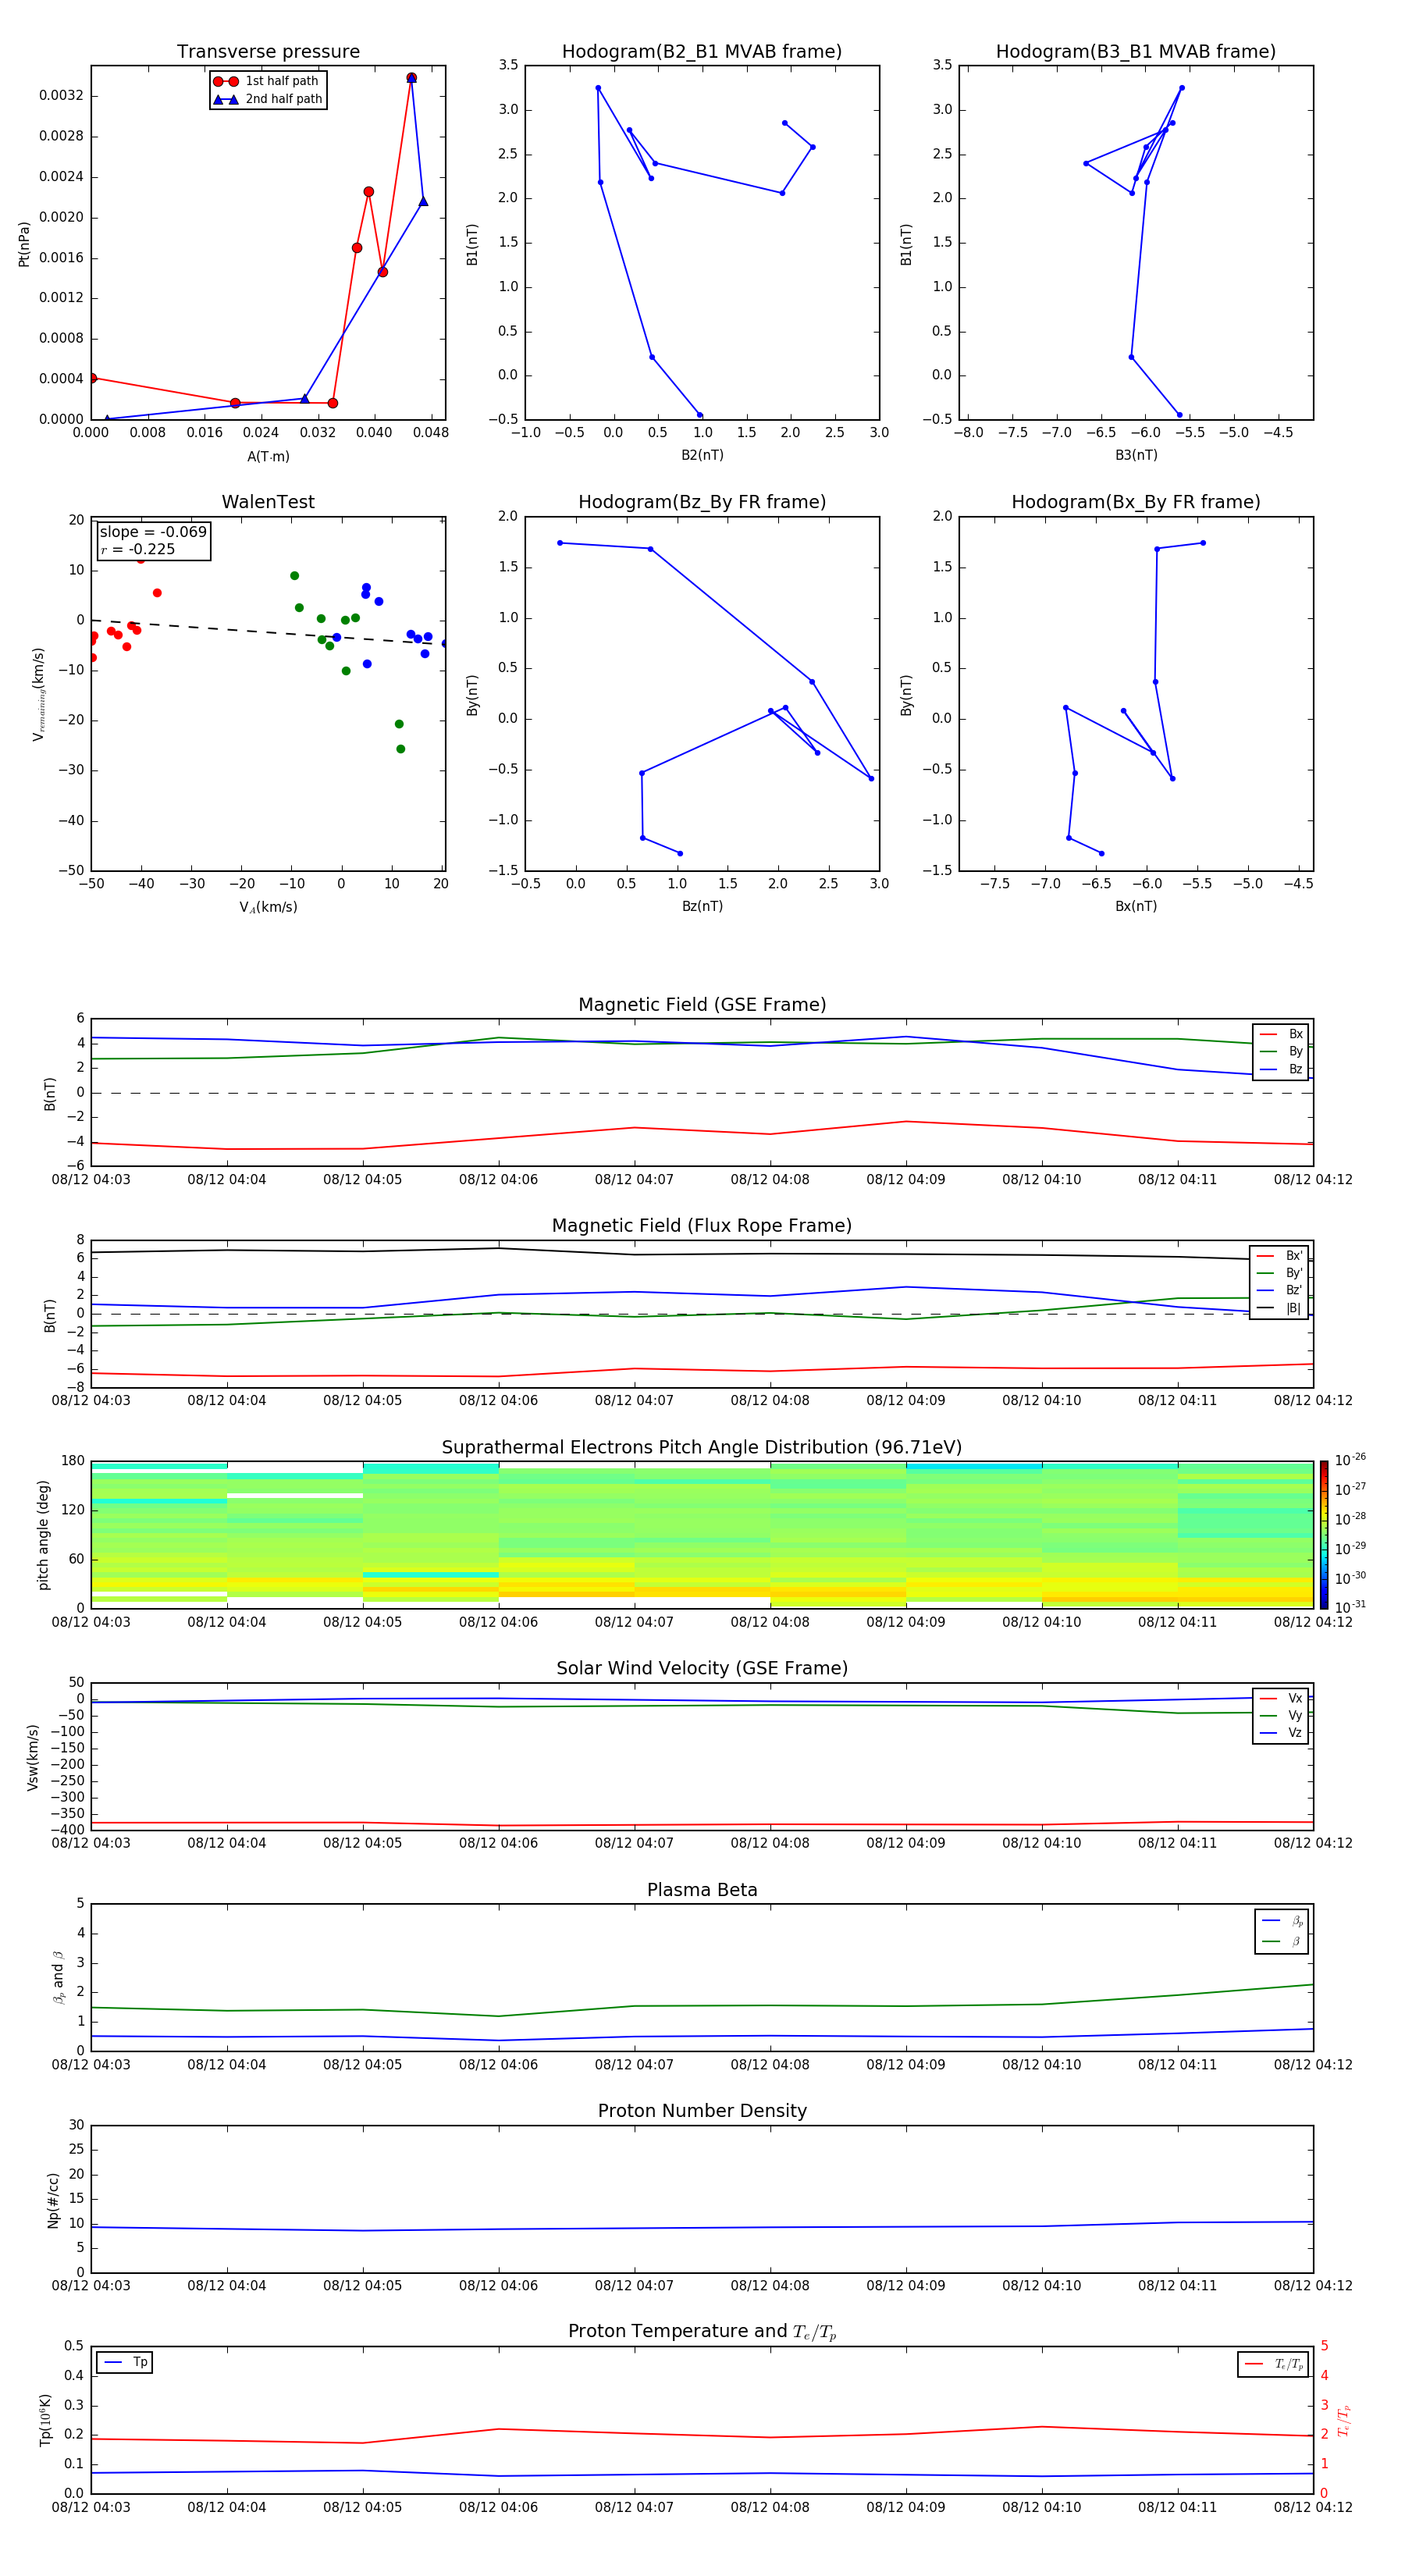
Task: Click the "Bx(nT)" x-axis label
Action: 1136,906
